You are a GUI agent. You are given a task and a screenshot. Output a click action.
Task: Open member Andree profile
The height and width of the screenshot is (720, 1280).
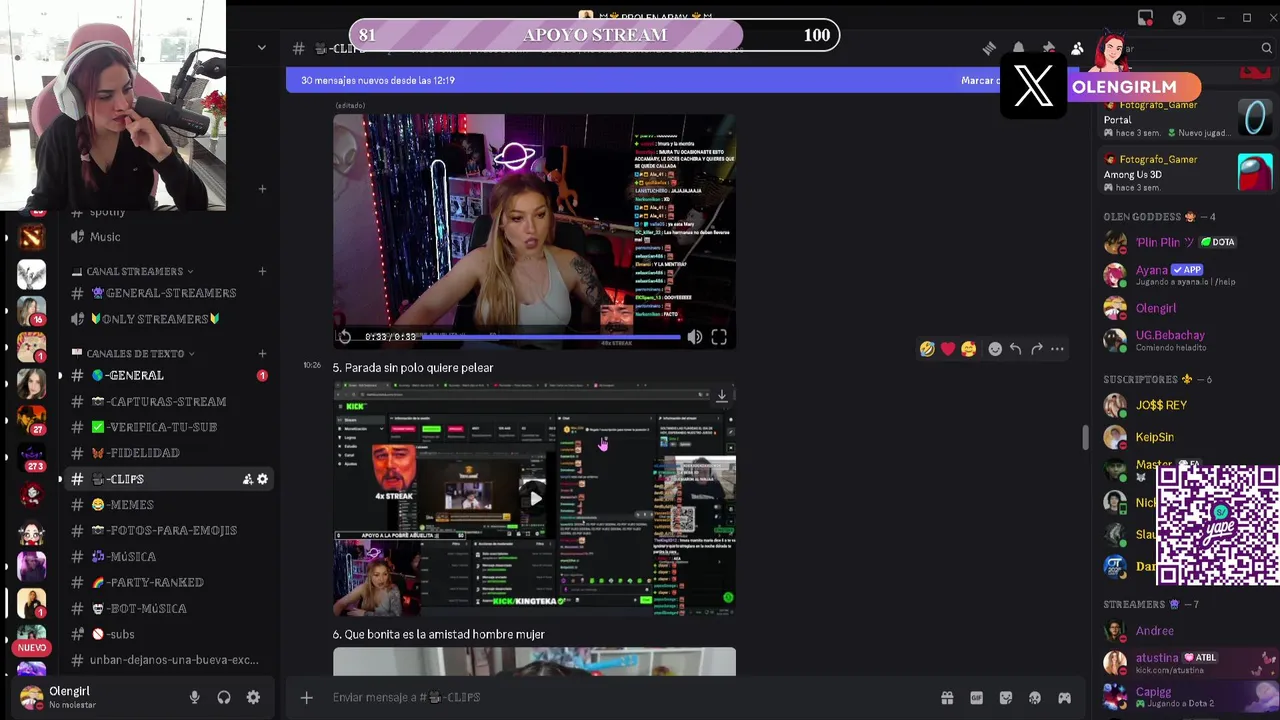(1186, 631)
